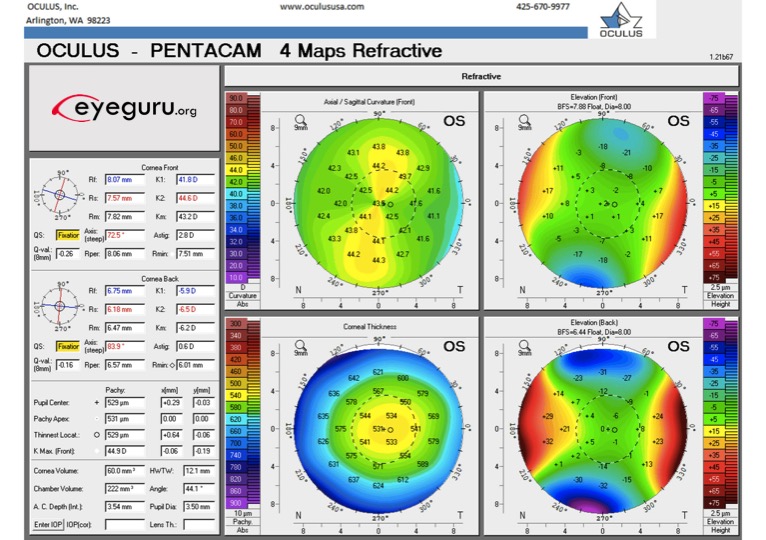Select +15 swatch on back elevation scale
766x540 pixels.
coord(714,431)
